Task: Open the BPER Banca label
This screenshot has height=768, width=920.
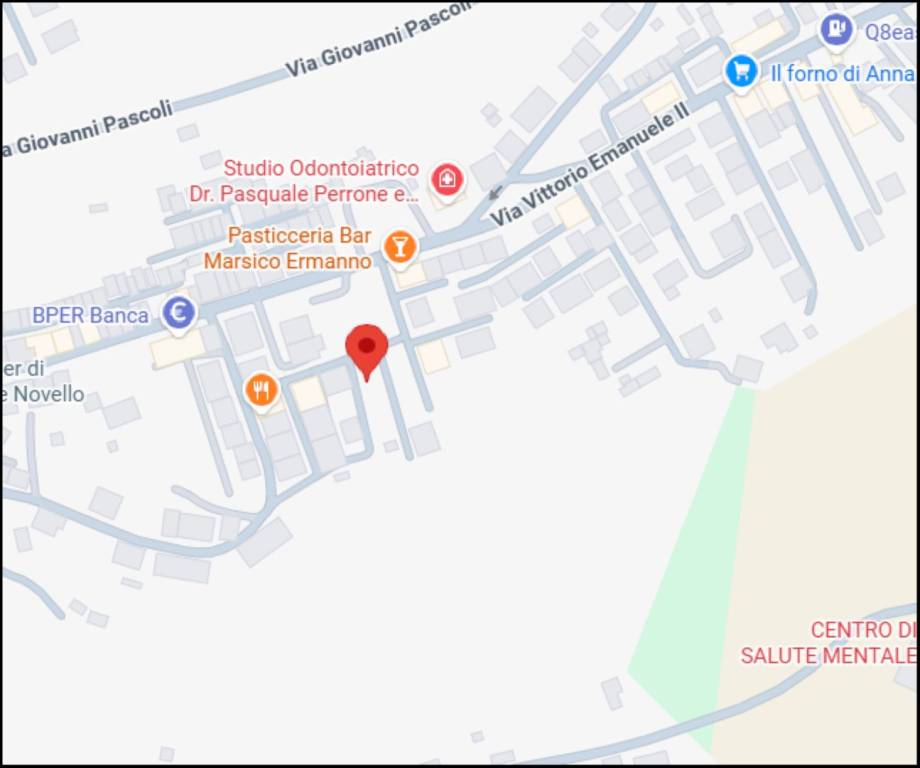Action: coord(90,315)
